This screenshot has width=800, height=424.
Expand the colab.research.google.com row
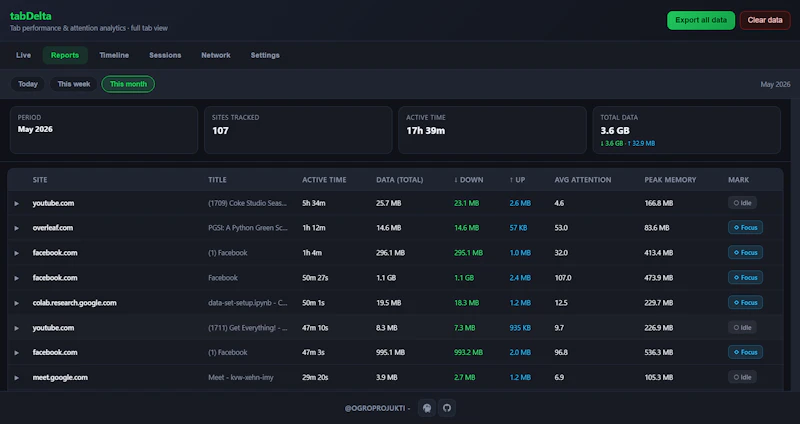16,303
